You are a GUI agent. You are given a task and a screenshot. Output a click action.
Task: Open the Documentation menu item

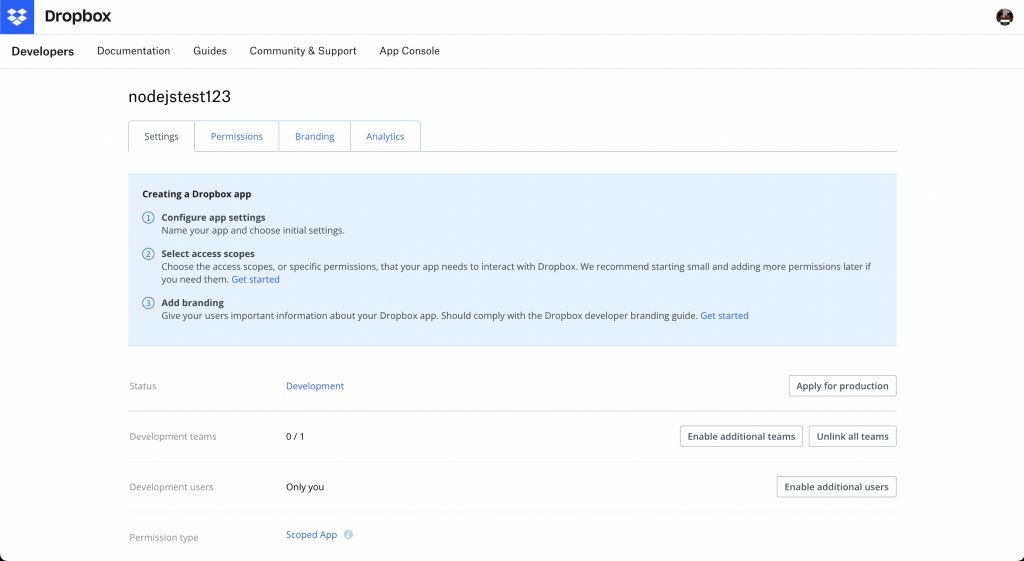click(133, 51)
